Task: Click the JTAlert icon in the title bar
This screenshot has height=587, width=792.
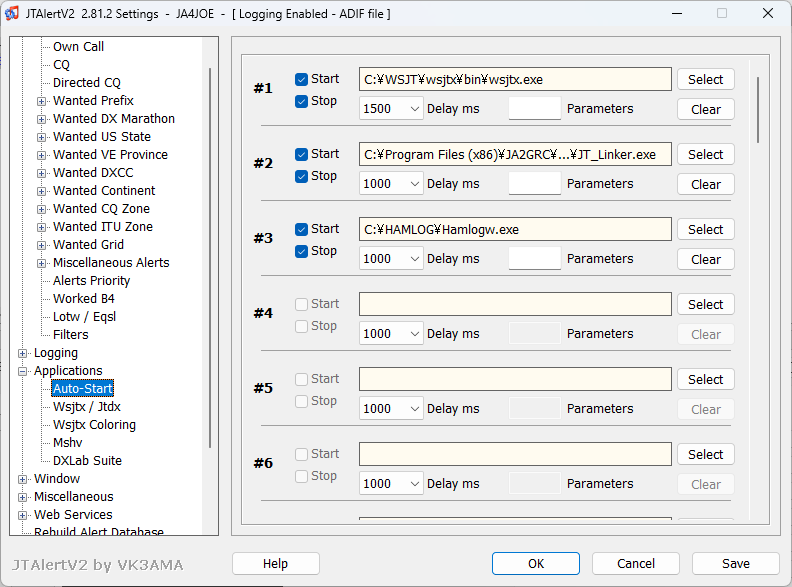Action: [12, 14]
